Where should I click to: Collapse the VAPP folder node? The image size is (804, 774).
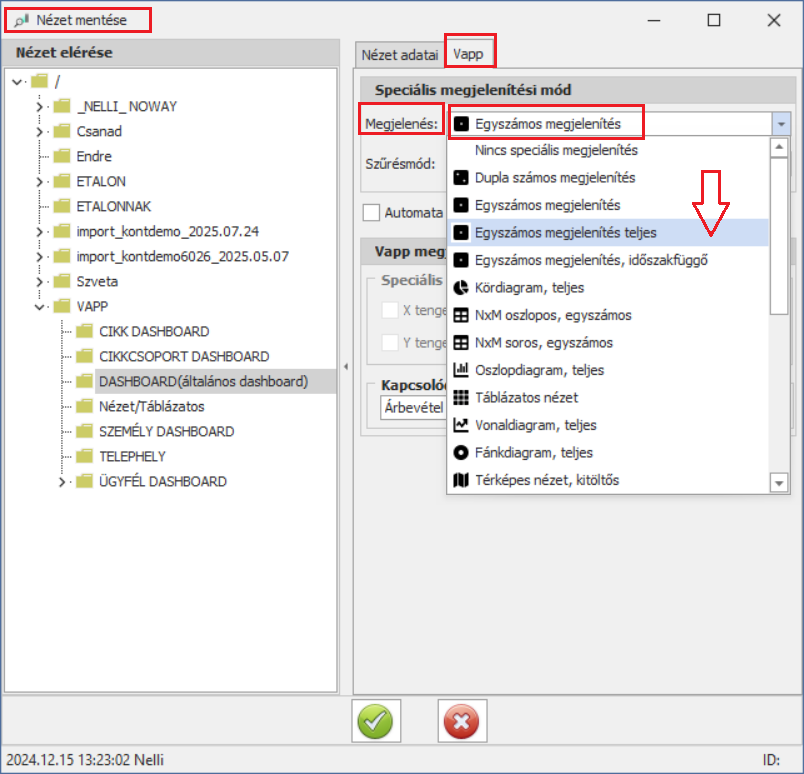click(x=39, y=307)
